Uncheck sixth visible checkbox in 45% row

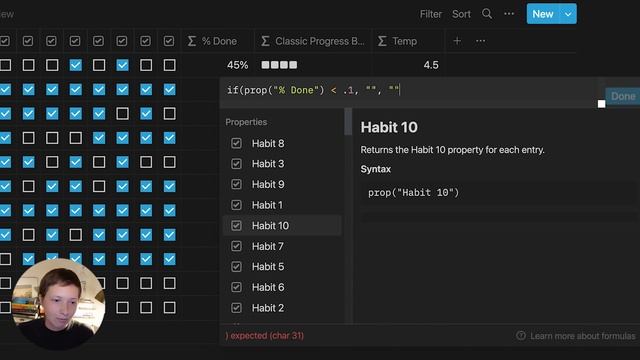point(122,65)
